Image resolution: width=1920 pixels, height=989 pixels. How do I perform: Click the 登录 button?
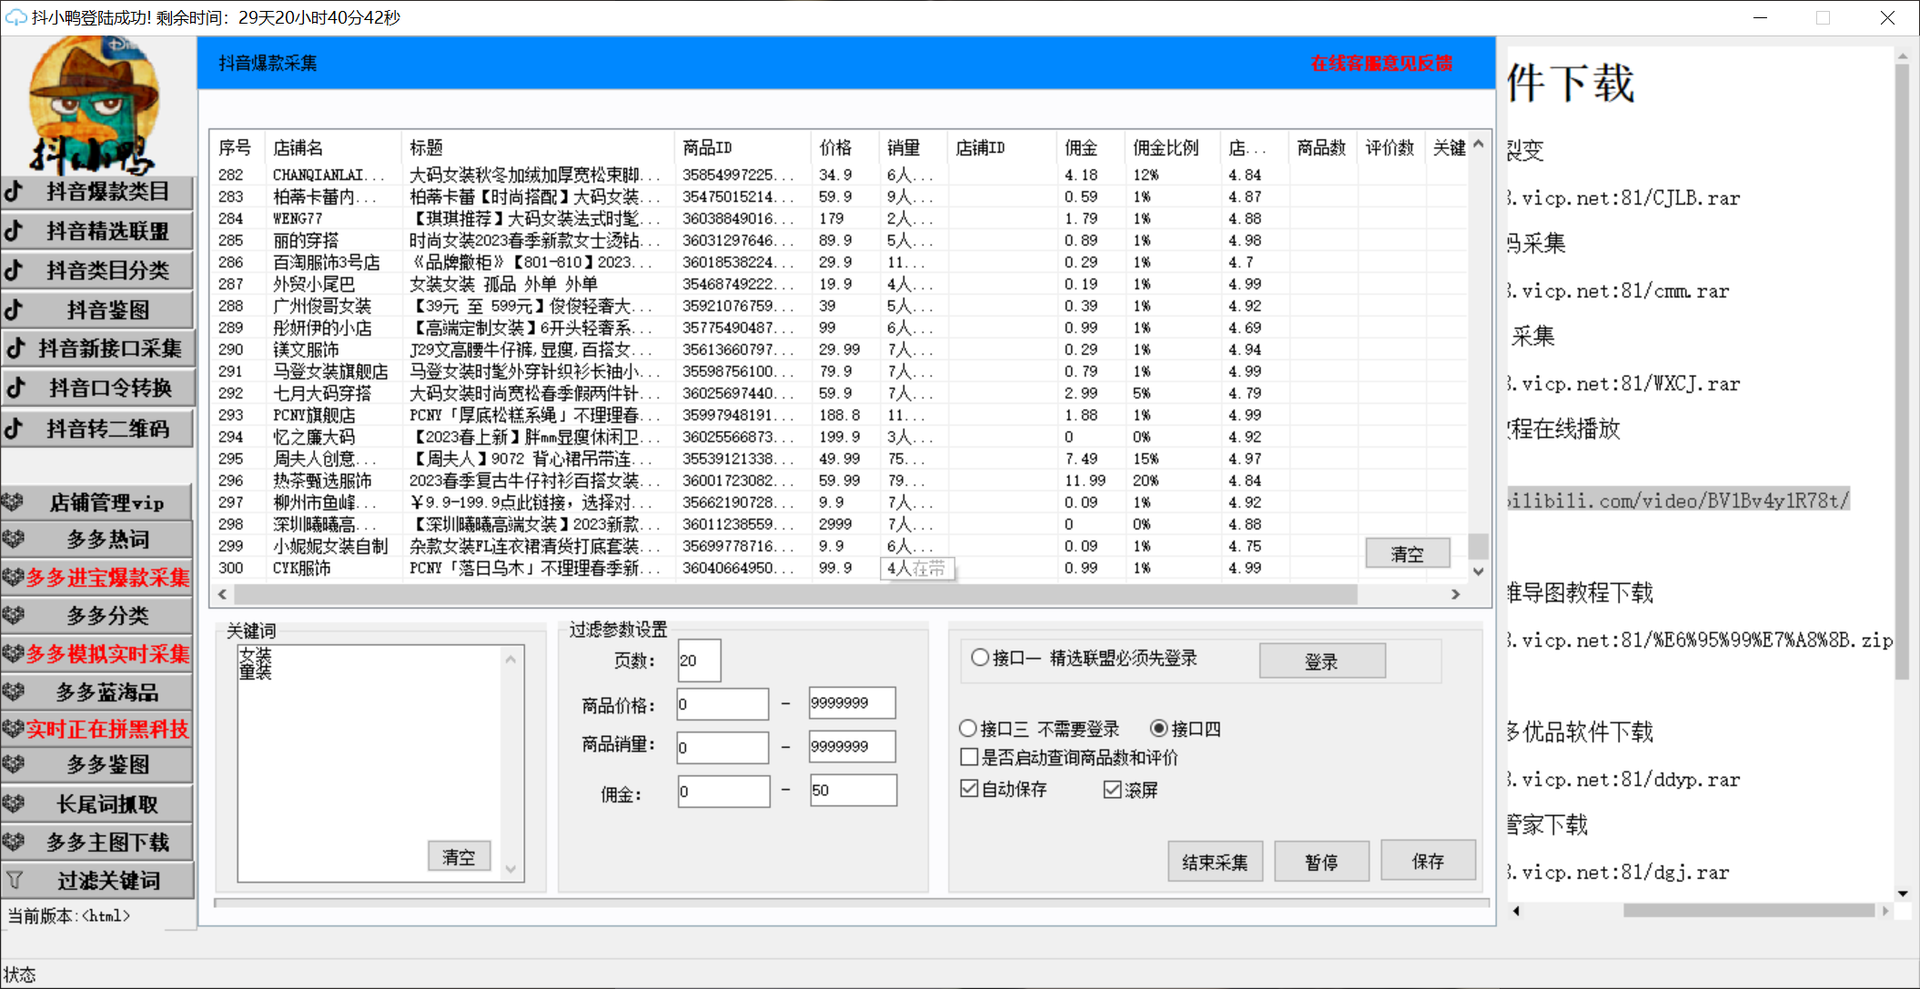pyautogui.click(x=1322, y=661)
